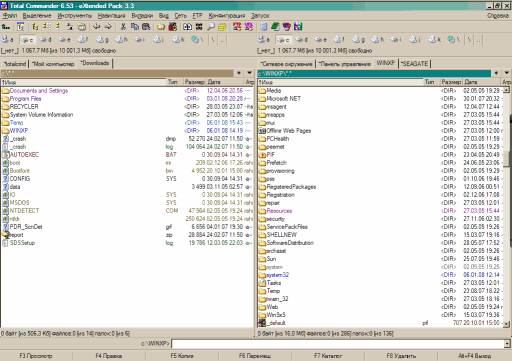Sort right panel by Тип column
This screenshot has width=512, height=361.
coord(432,82)
